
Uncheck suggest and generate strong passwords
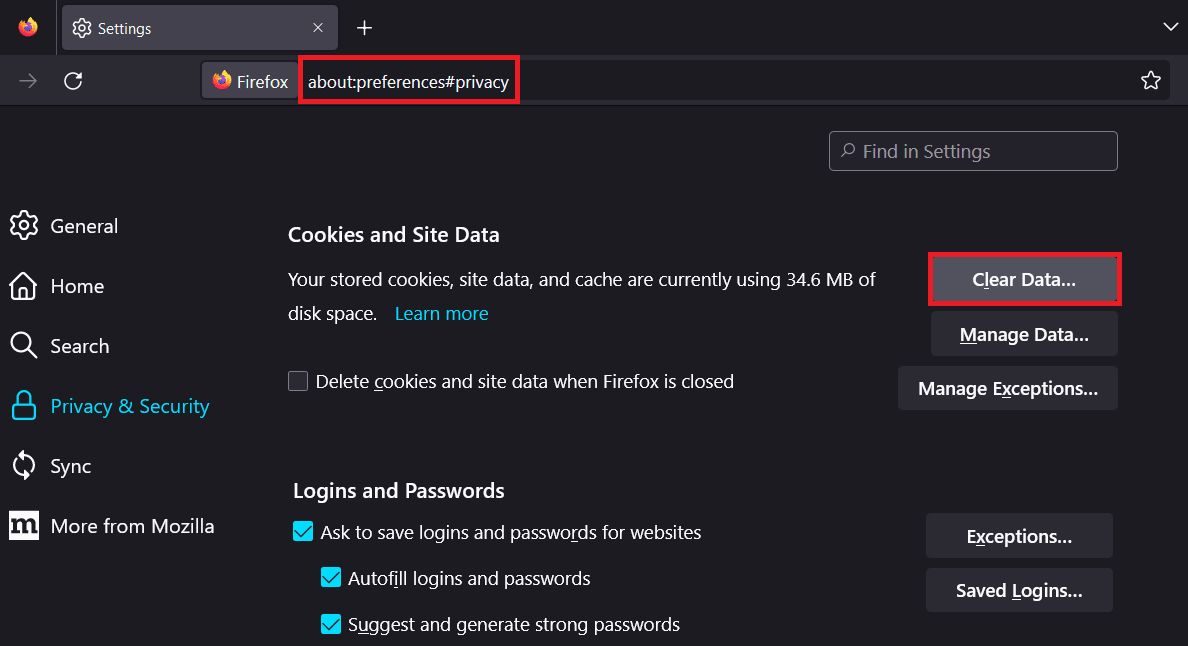pos(331,624)
